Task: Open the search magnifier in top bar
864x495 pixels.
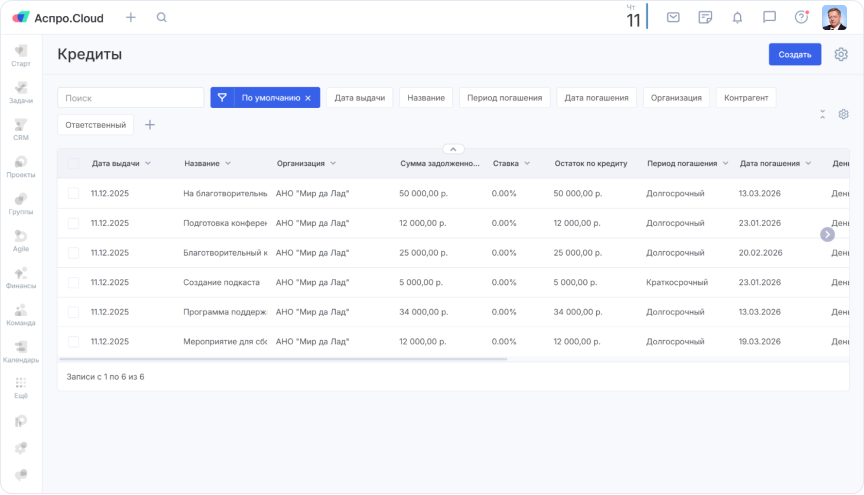Action: (x=162, y=17)
